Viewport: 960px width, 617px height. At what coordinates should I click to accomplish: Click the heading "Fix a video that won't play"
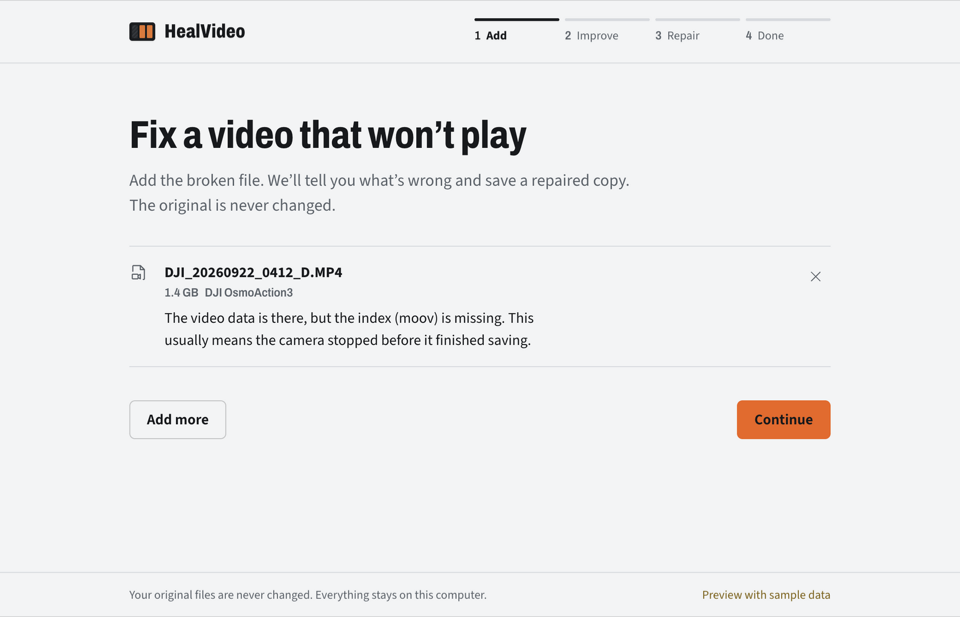pos(328,135)
